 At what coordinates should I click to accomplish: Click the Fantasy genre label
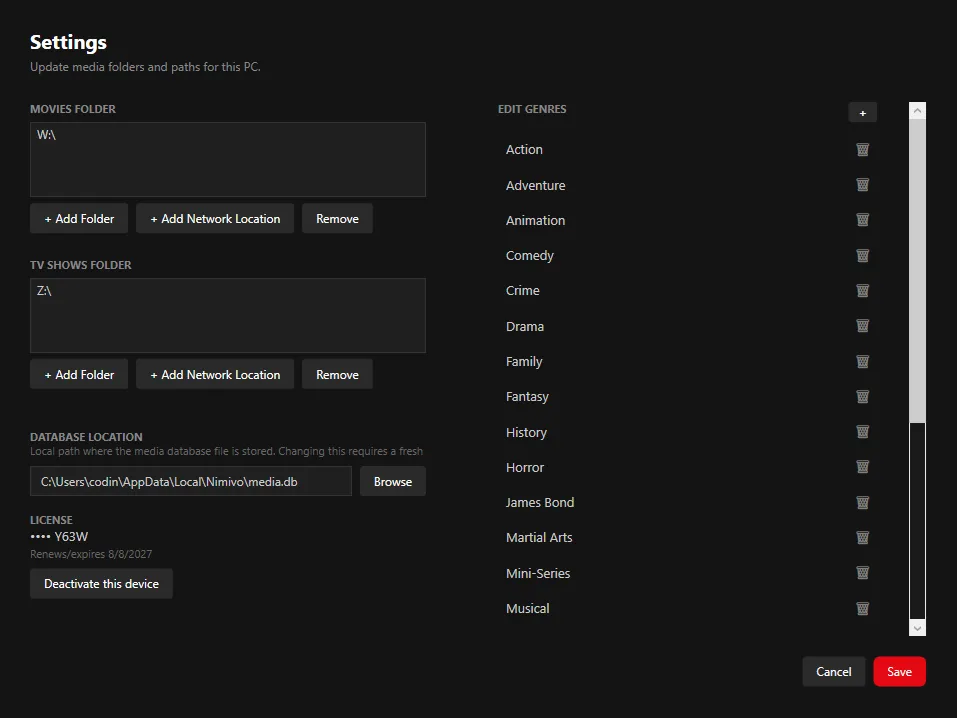[x=527, y=397]
